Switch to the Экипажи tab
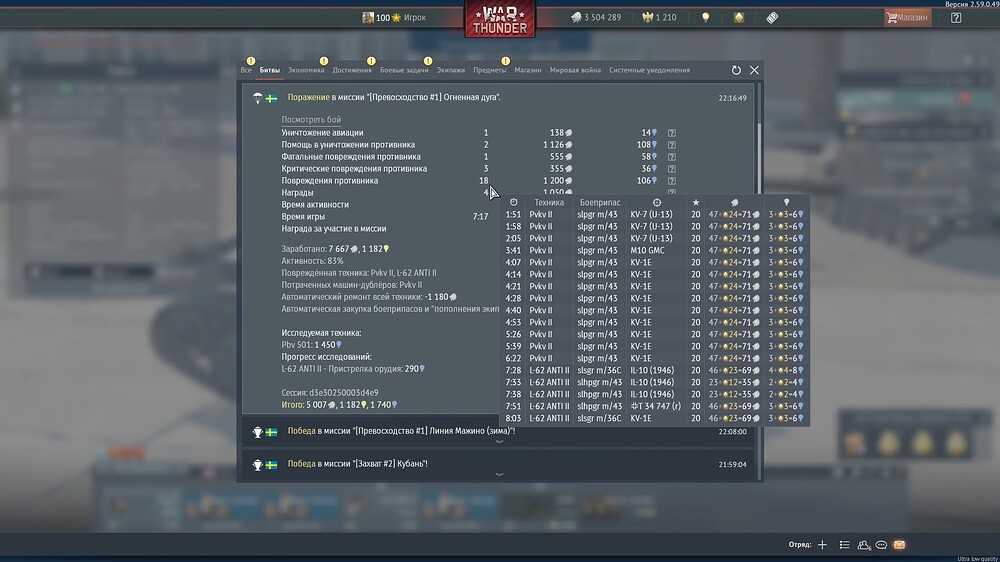Image resolution: width=1000 pixels, height=562 pixels. 451,70
